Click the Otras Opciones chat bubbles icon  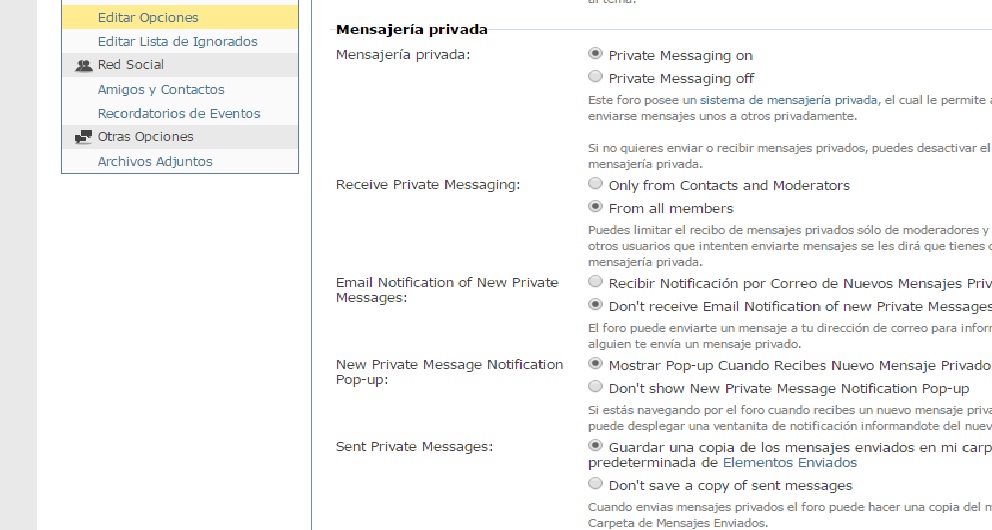[x=84, y=137]
